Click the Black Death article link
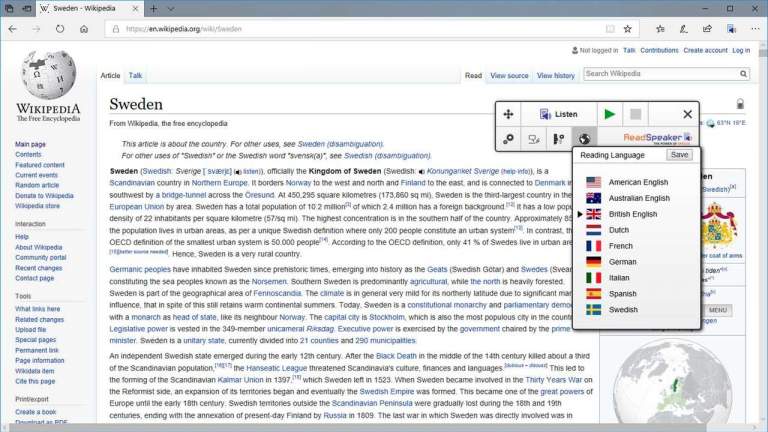This screenshot has width=768, height=432. coord(396,356)
